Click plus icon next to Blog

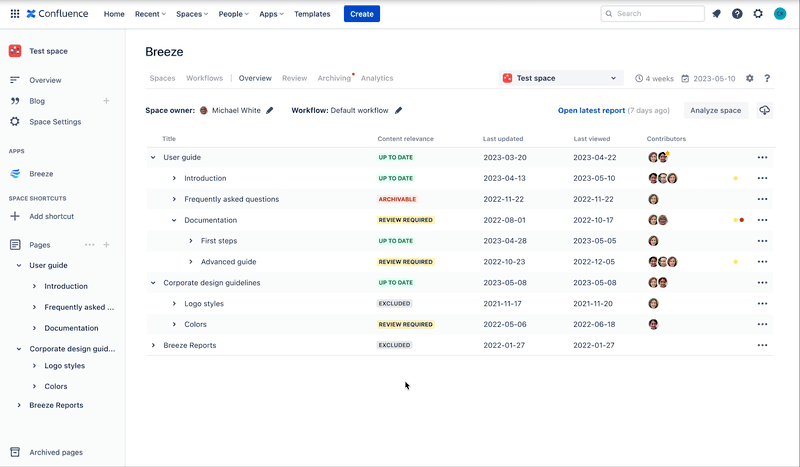106,101
